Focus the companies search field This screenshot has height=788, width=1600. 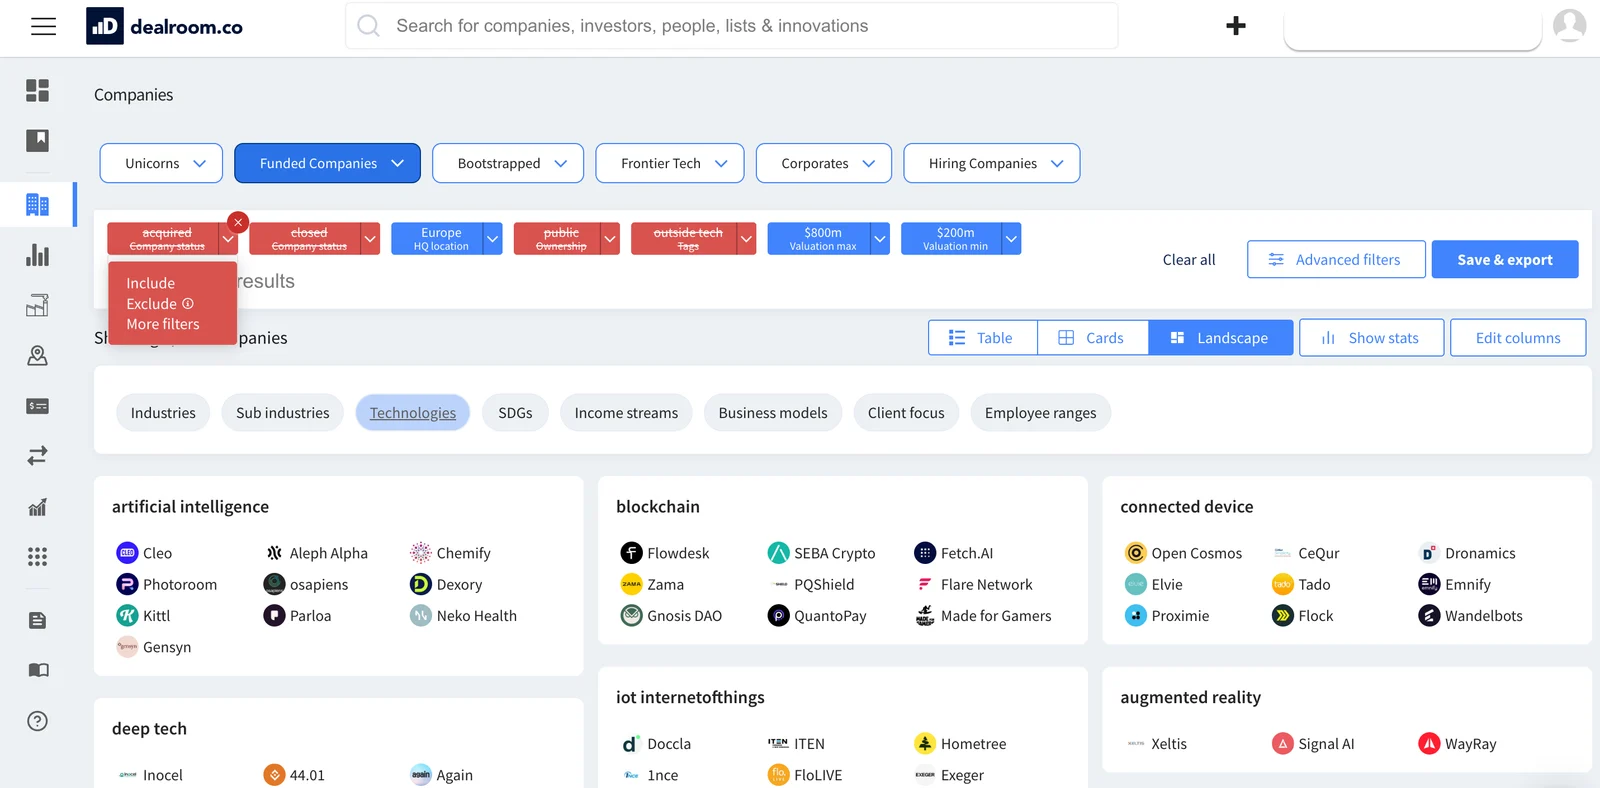click(732, 26)
